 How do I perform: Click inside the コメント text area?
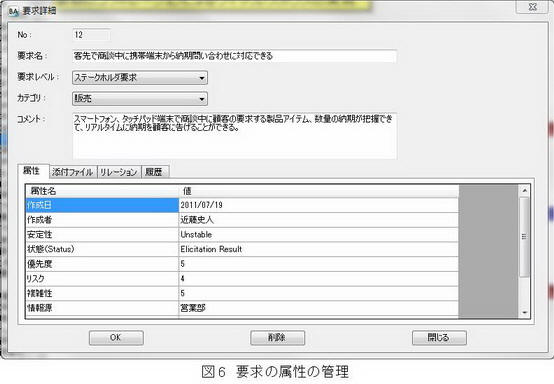pos(235,136)
